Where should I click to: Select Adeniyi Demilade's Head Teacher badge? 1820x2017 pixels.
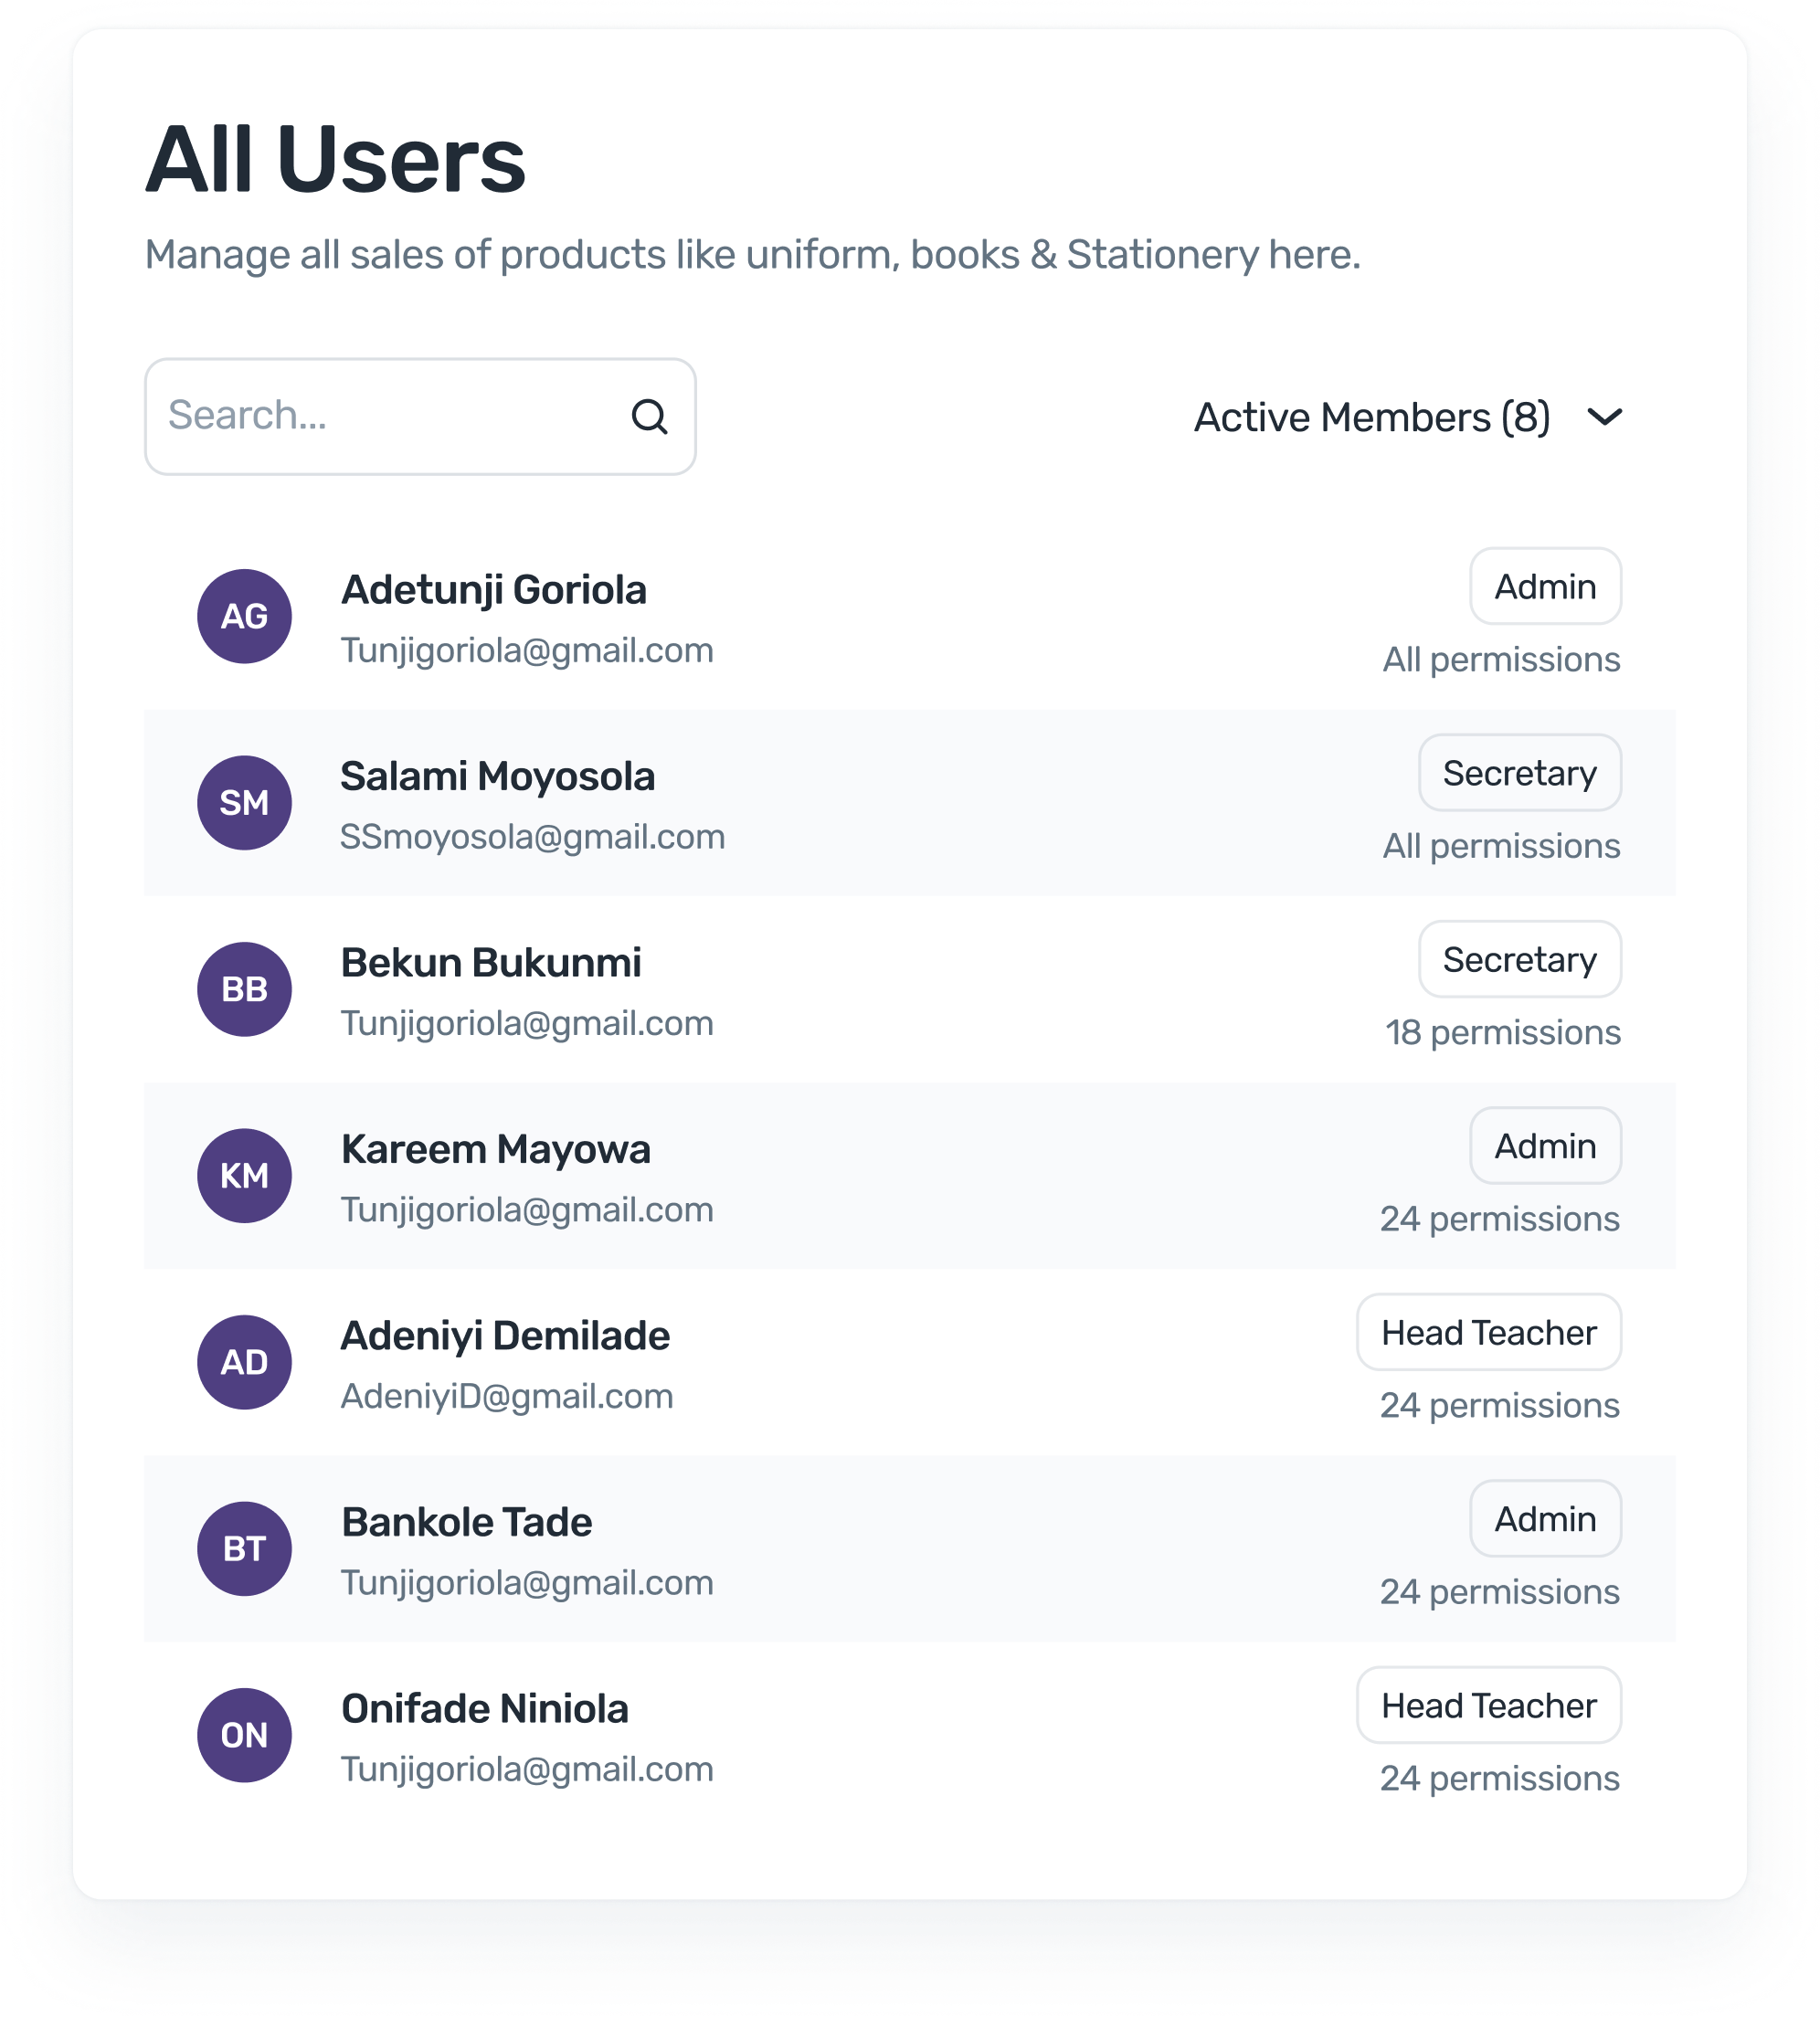(x=1487, y=1332)
